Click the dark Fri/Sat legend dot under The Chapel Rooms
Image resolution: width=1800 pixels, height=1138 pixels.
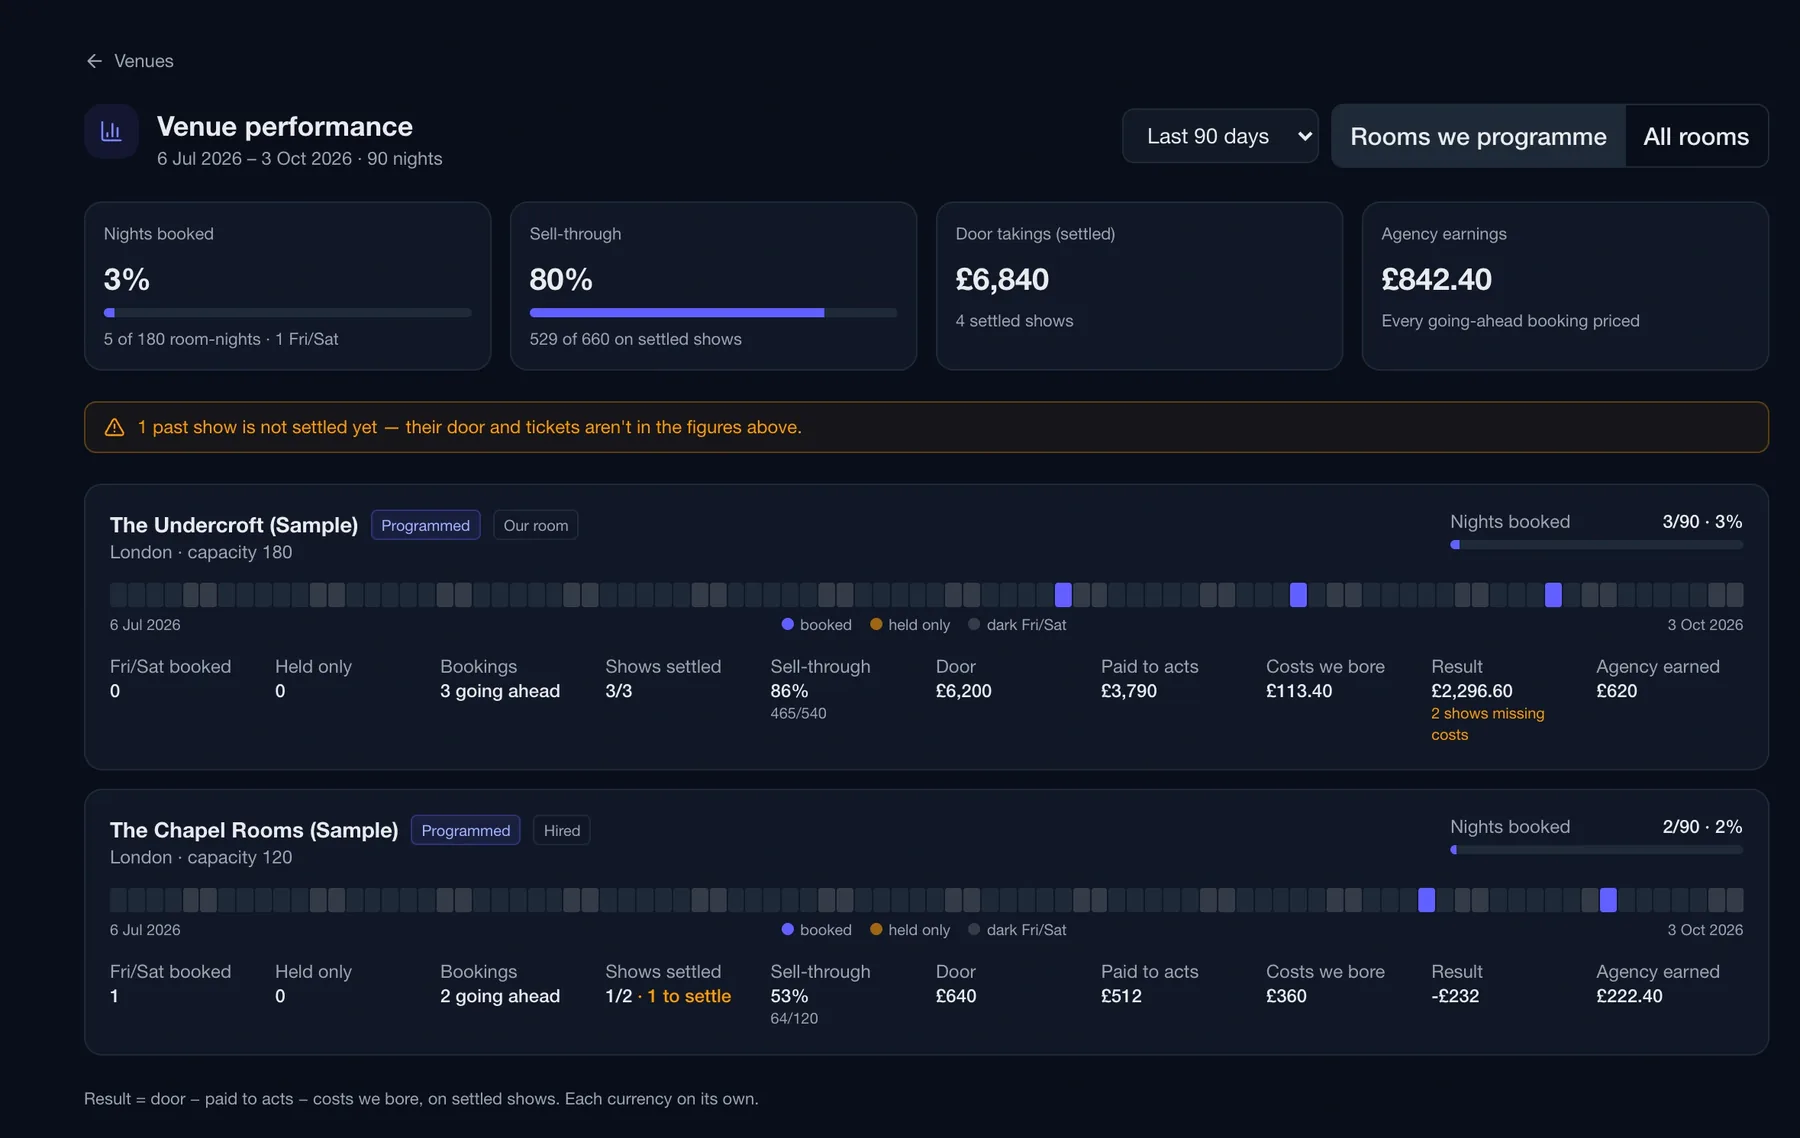[x=974, y=929]
